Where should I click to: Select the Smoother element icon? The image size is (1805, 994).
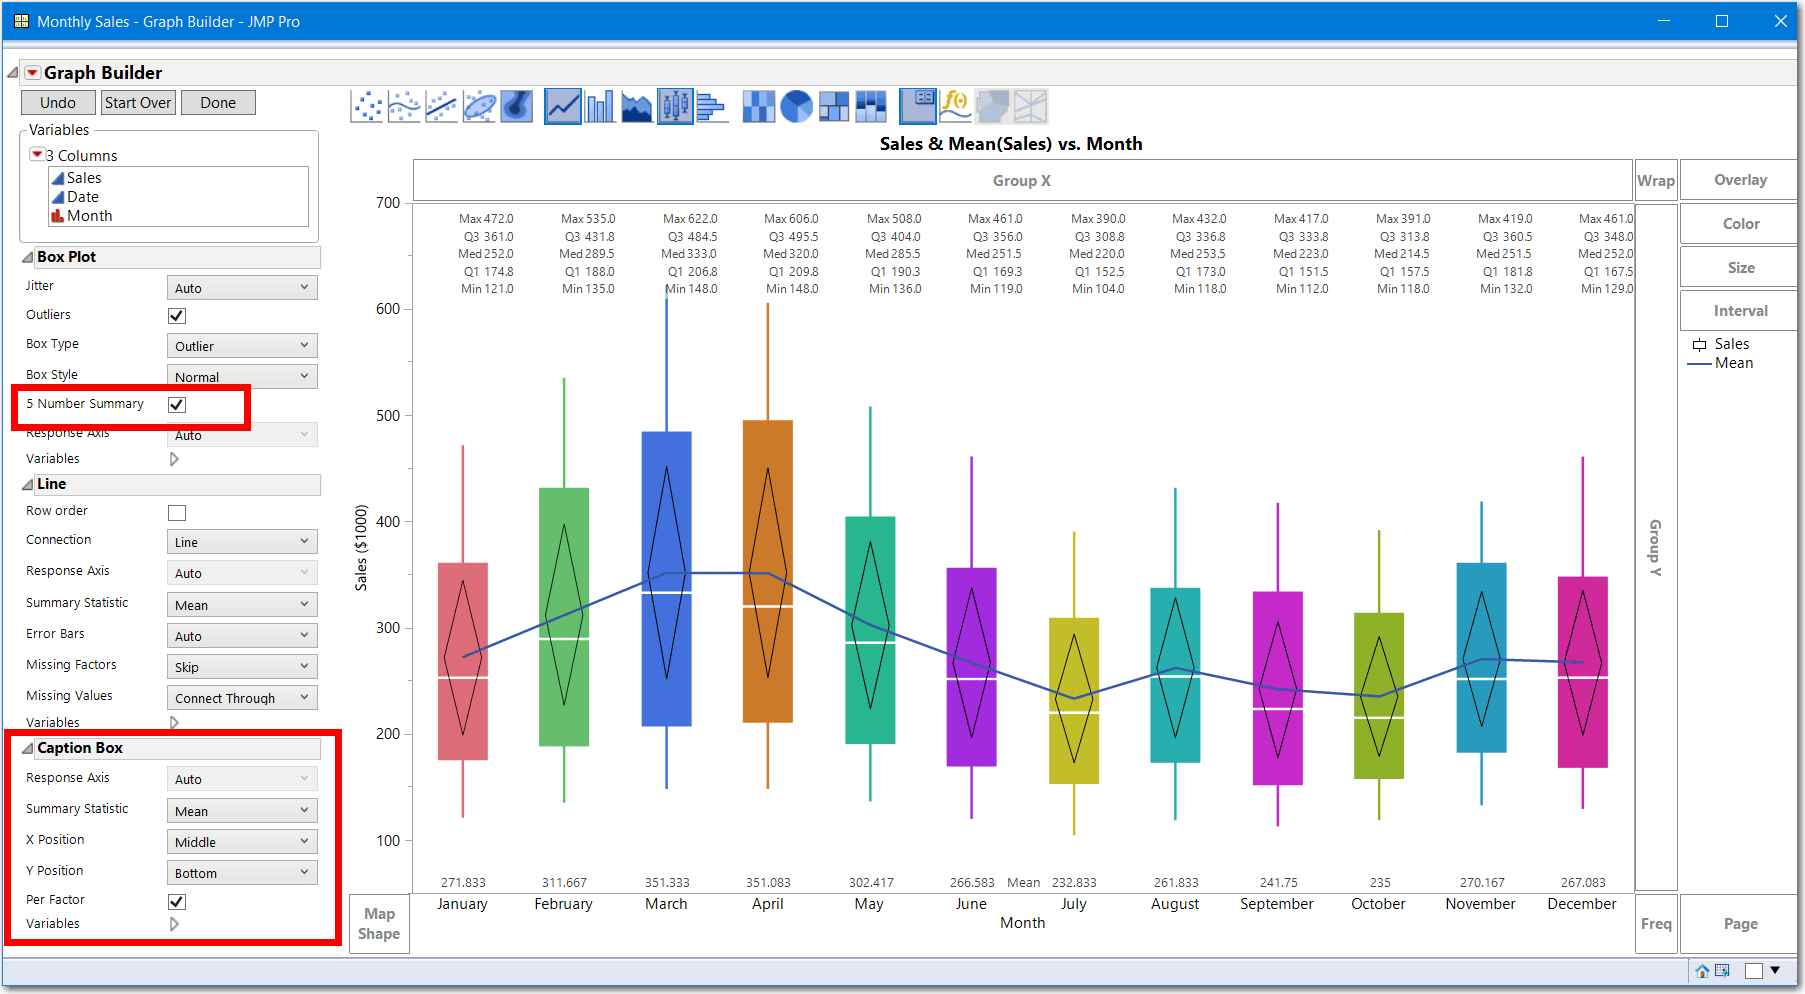coord(404,106)
